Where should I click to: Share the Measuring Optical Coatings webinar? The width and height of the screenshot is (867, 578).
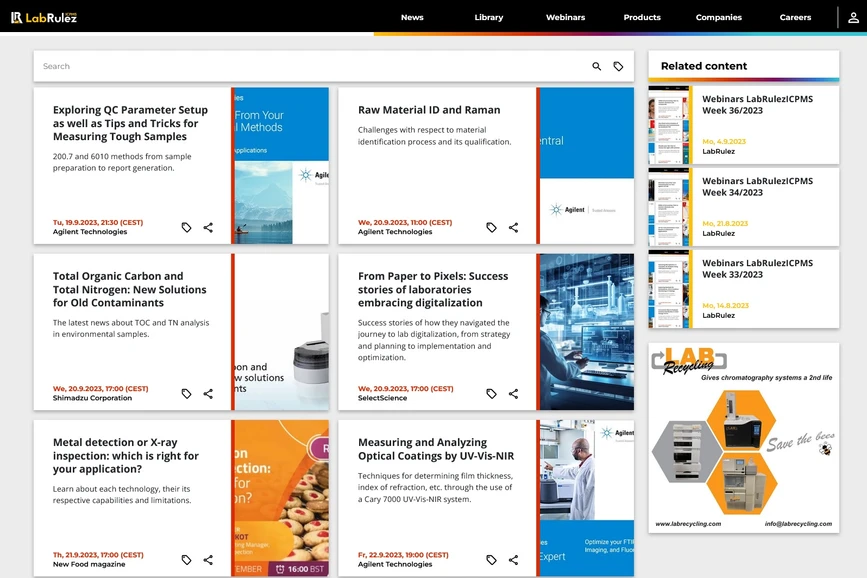tap(513, 560)
